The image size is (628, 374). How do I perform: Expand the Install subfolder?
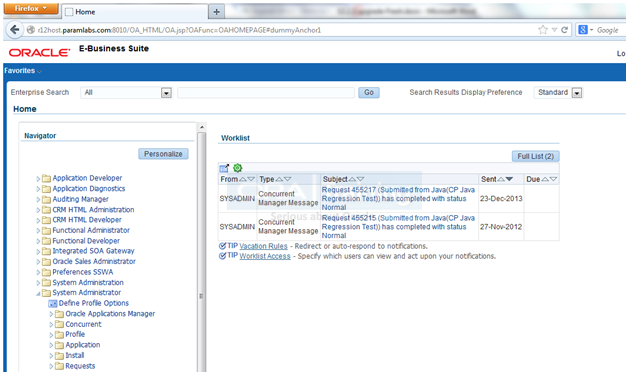51,356
